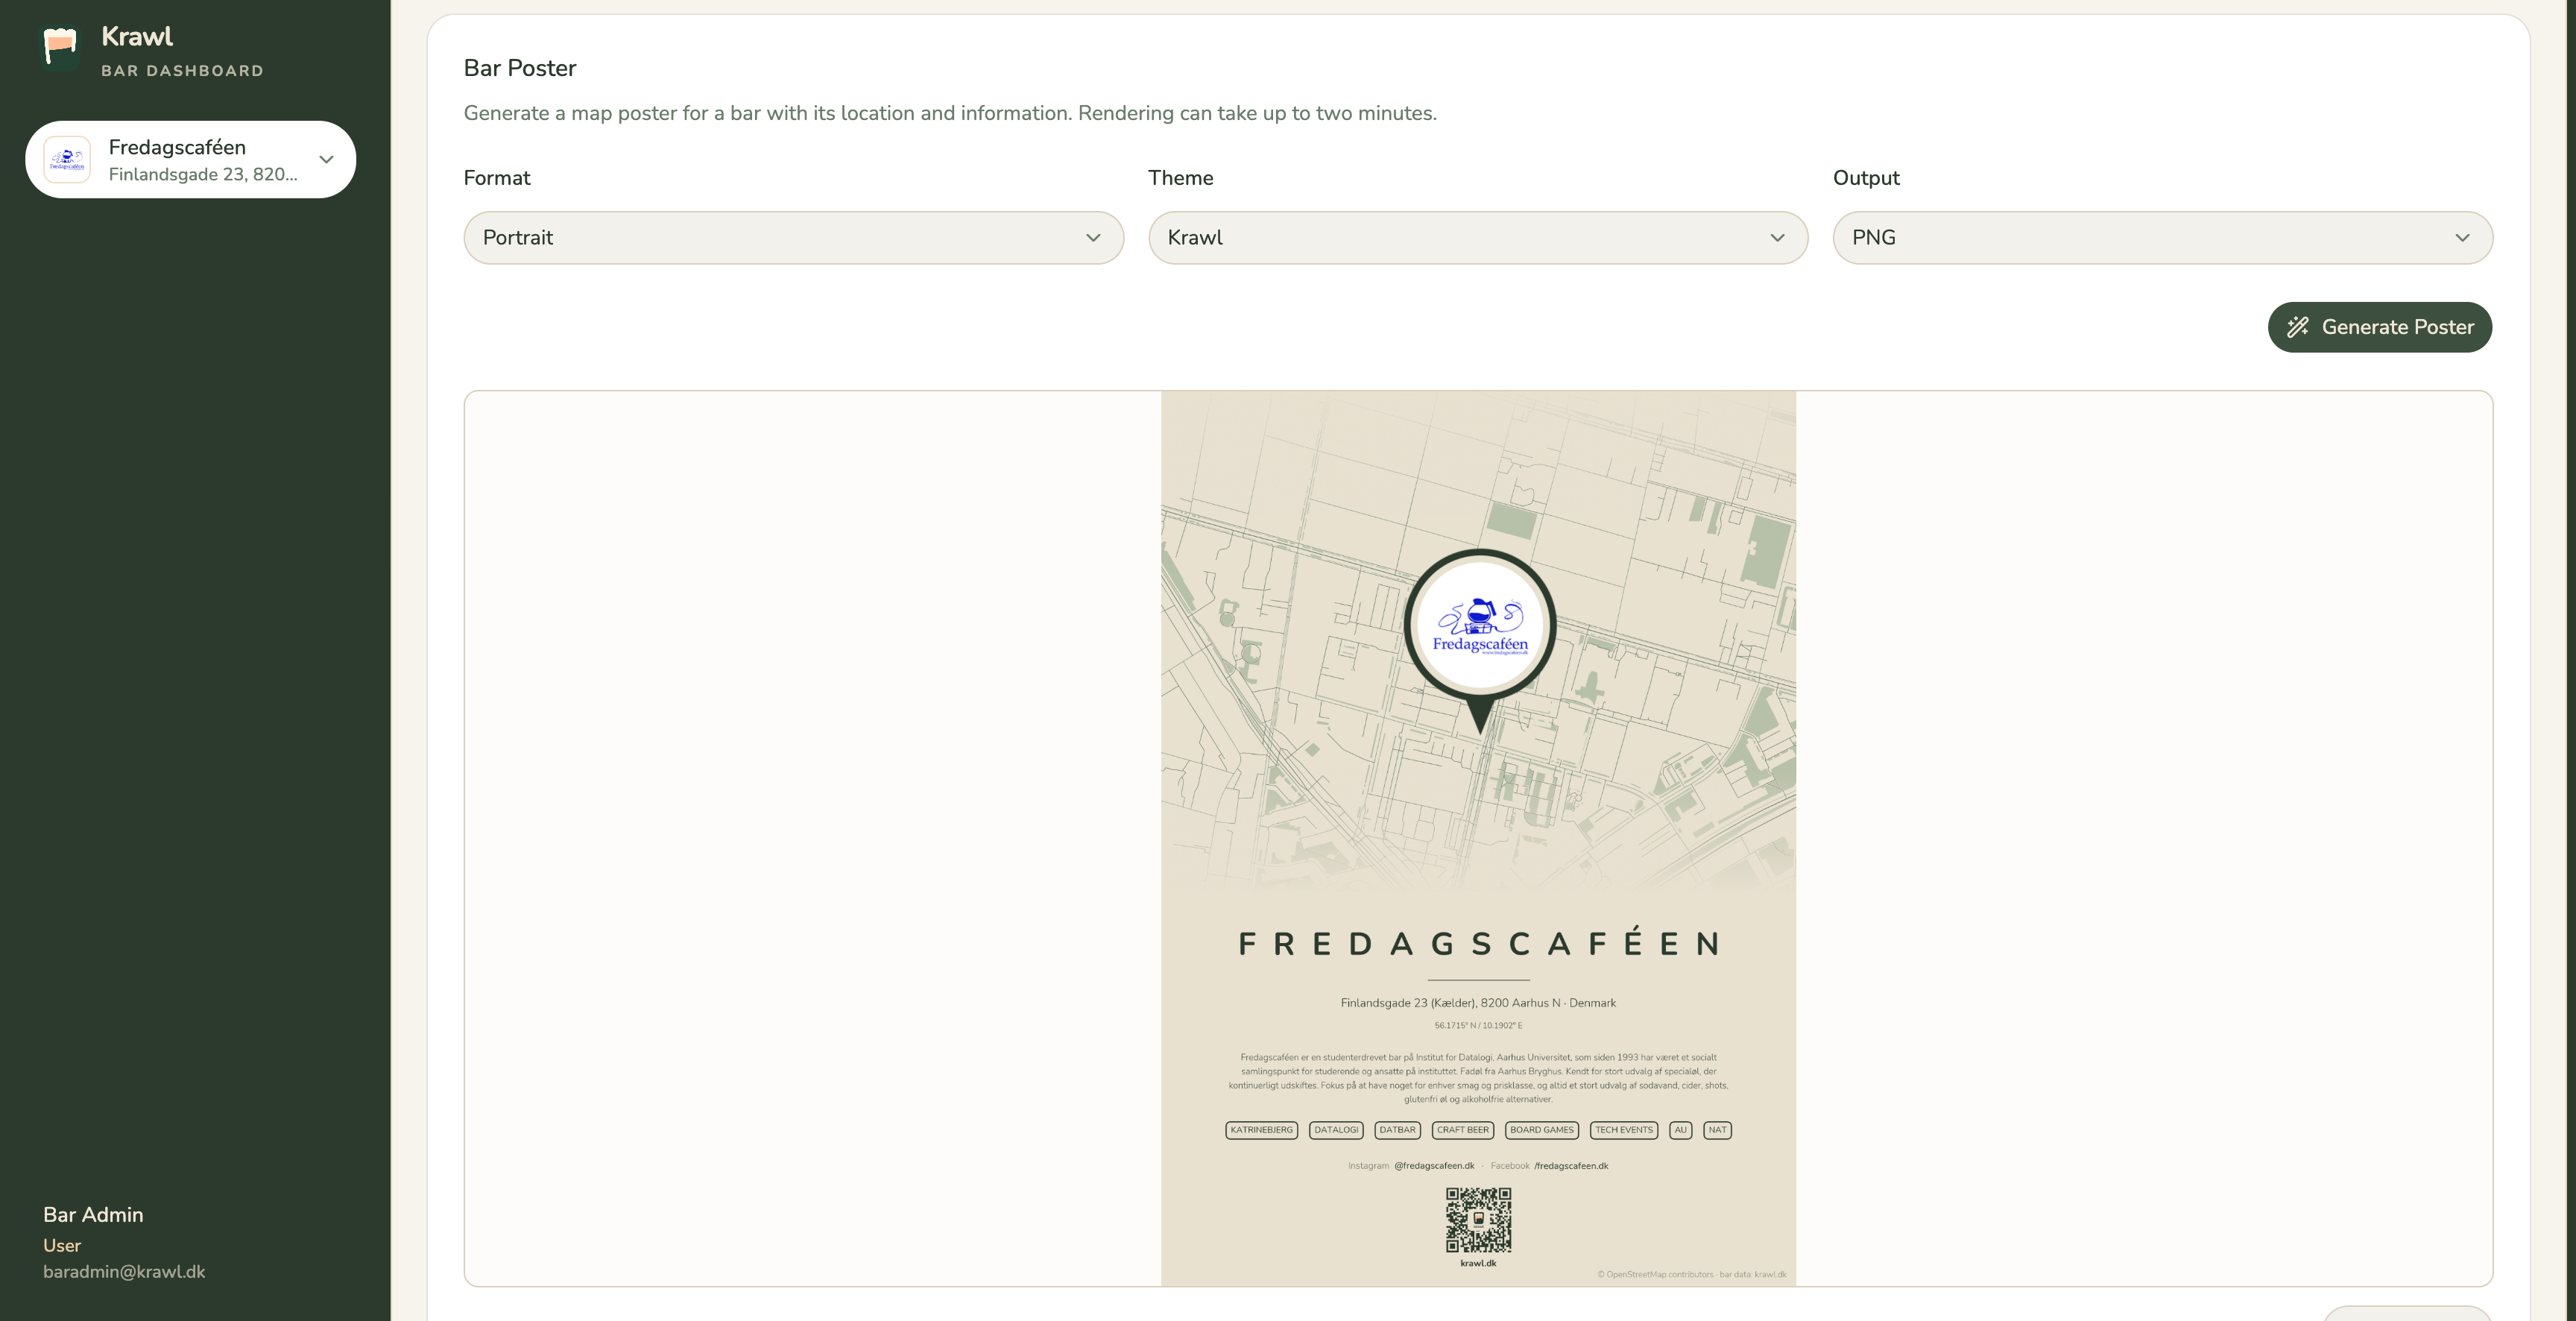Click the Fredagscaféen bar logo thumbnail in sidebar

[67, 160]
